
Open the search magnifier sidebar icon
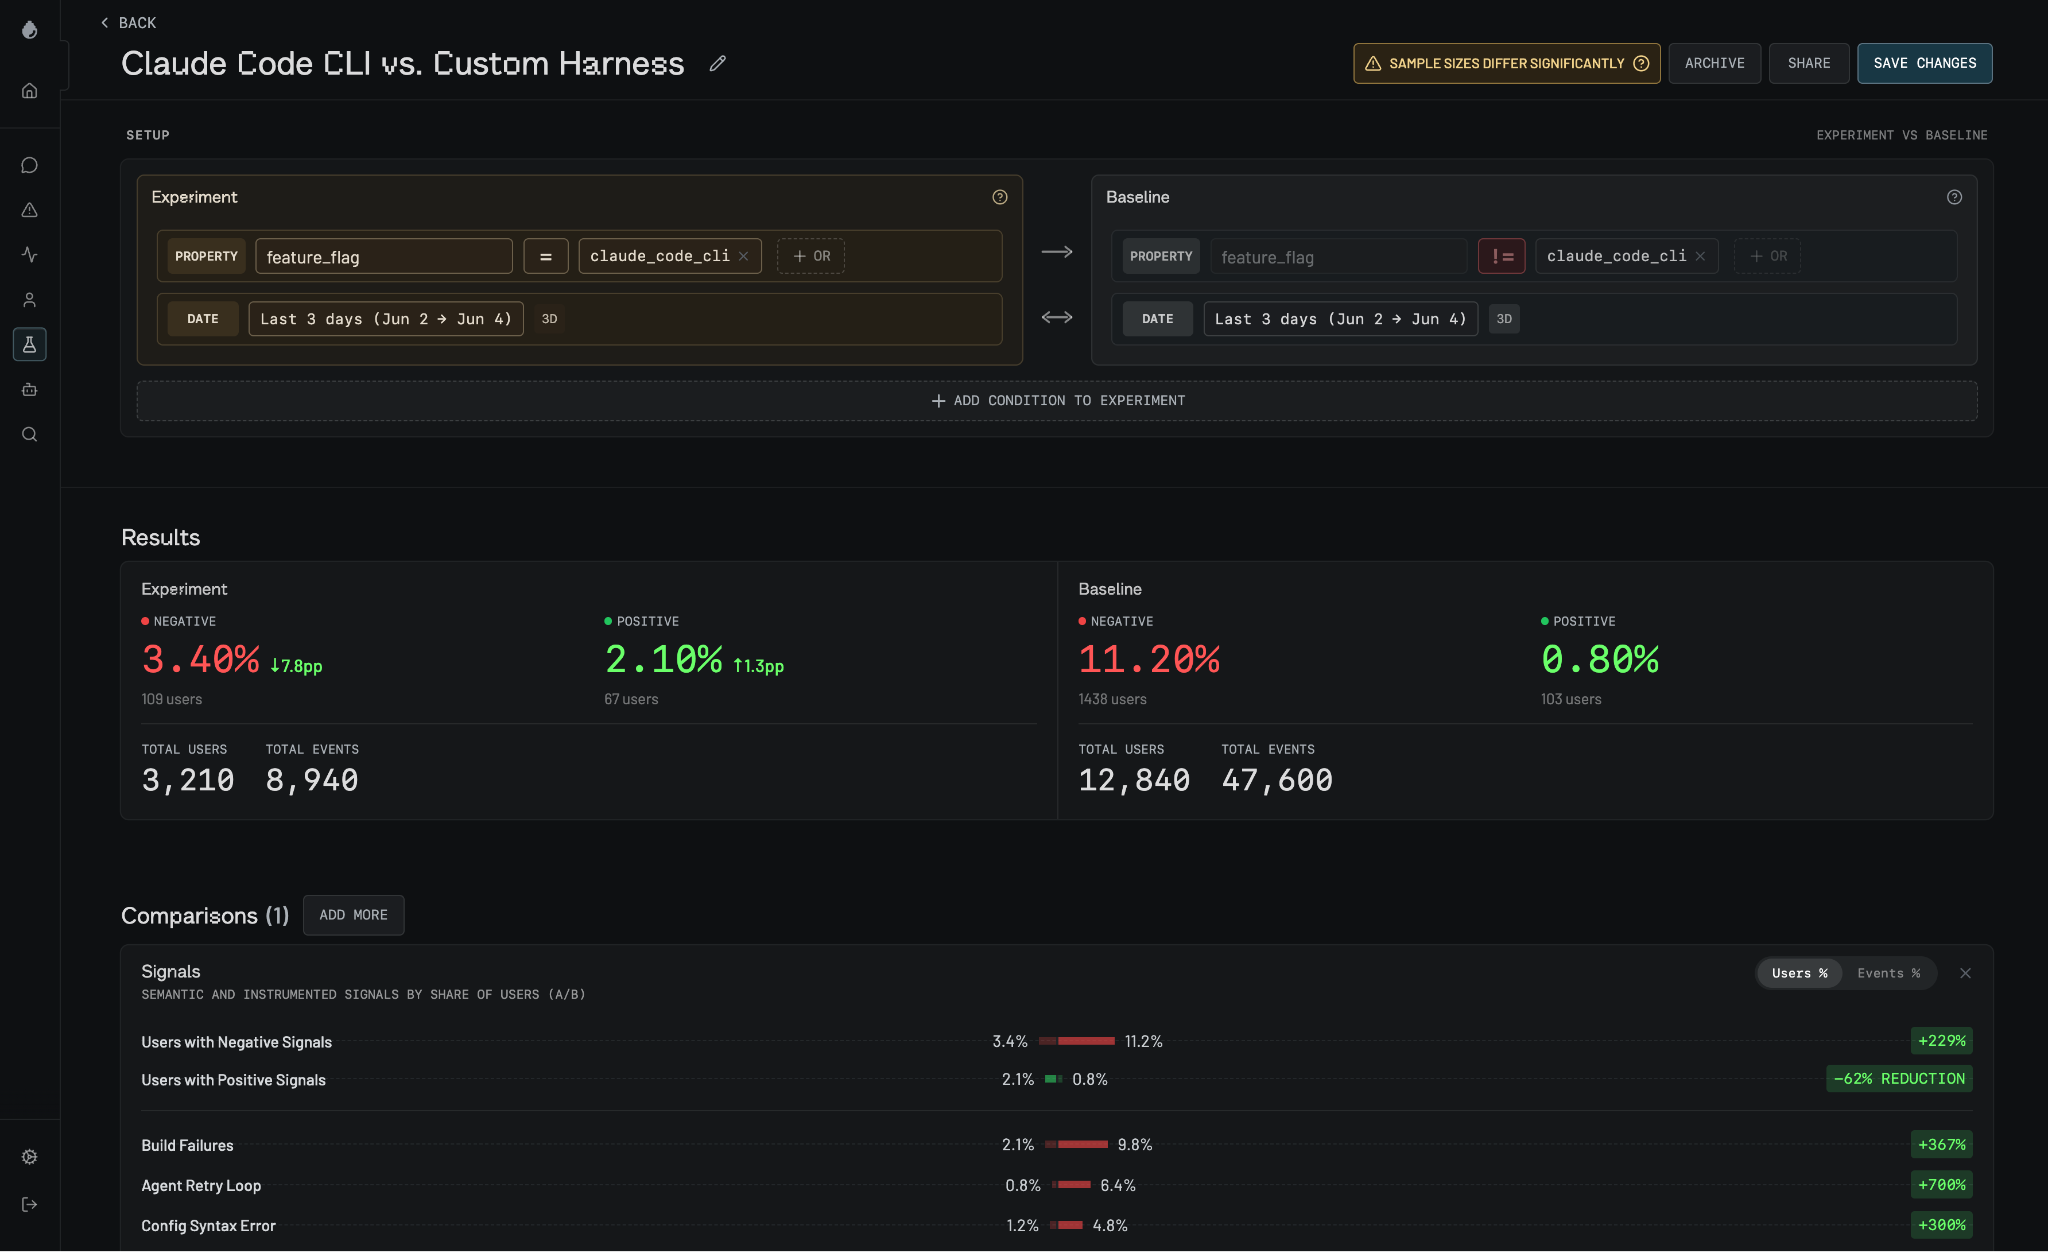click(x=30, y=434)
